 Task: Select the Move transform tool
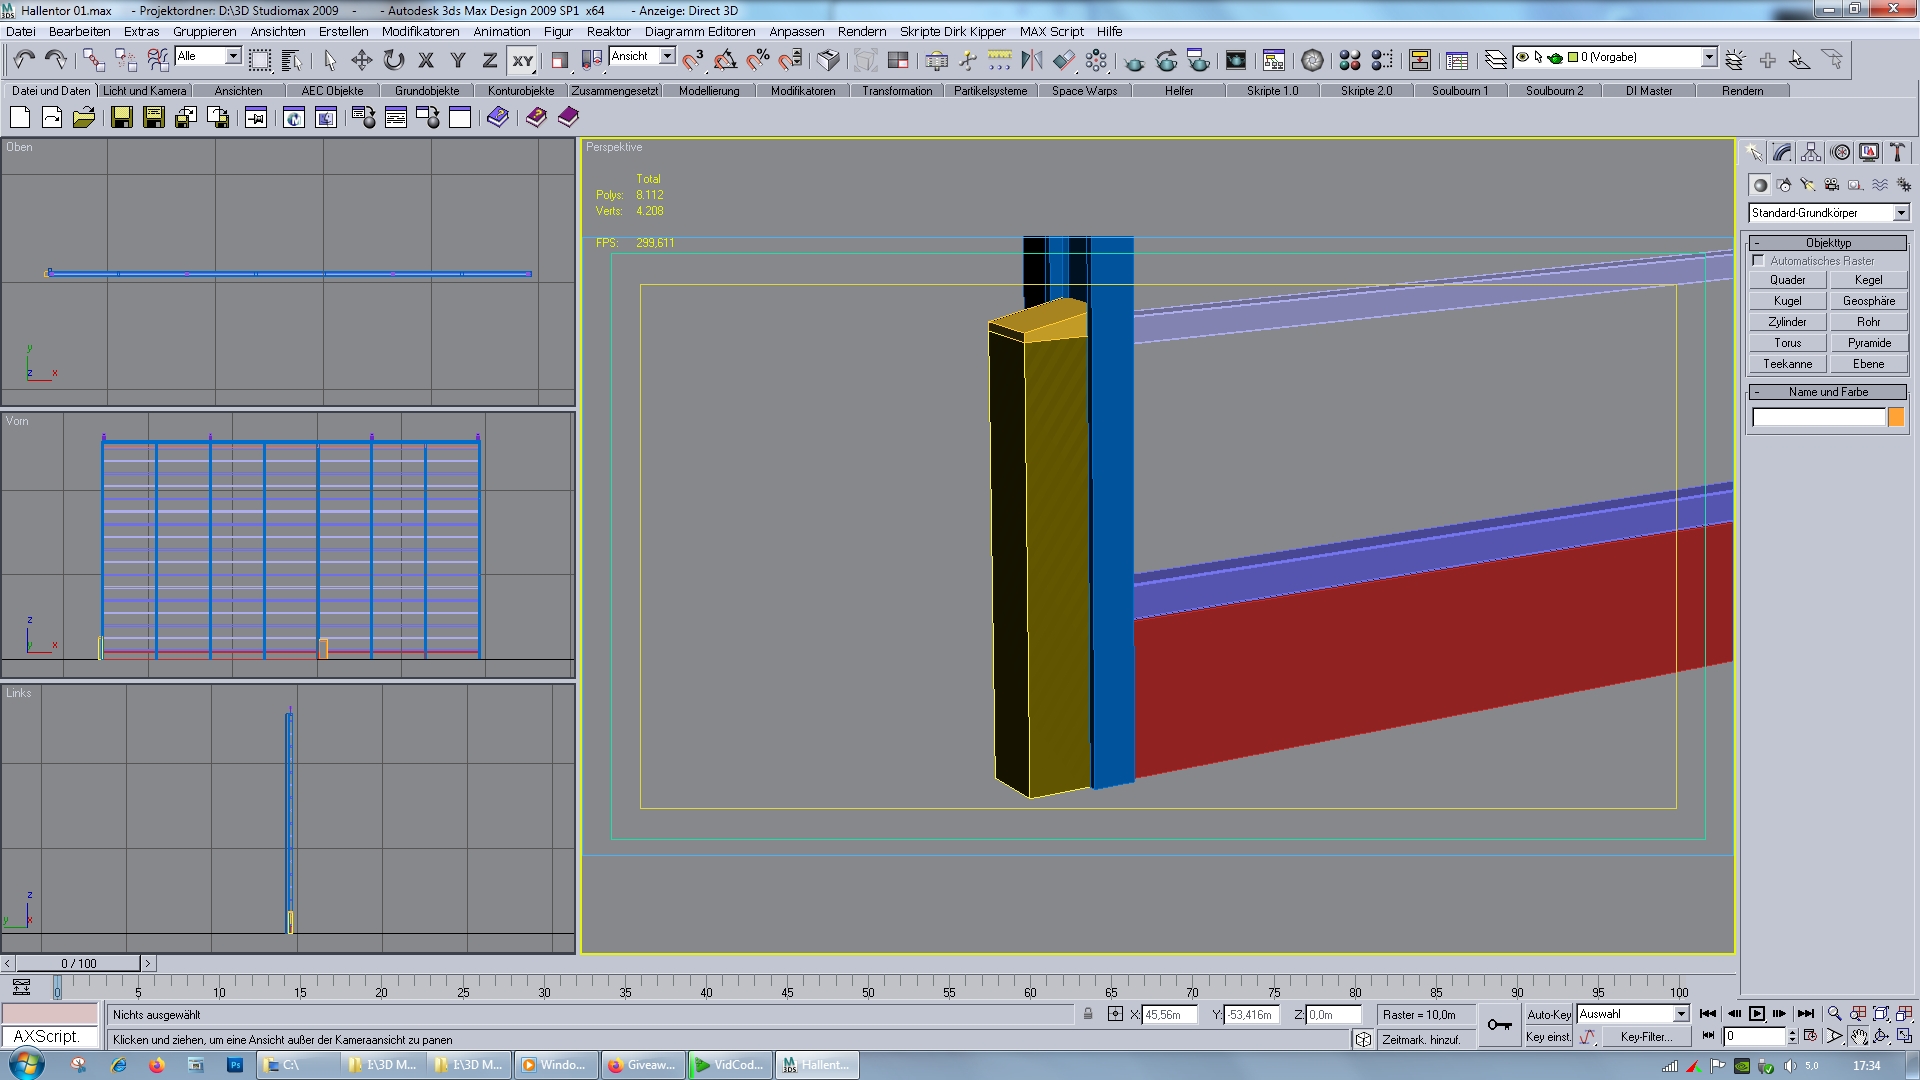tap(361, 60)
